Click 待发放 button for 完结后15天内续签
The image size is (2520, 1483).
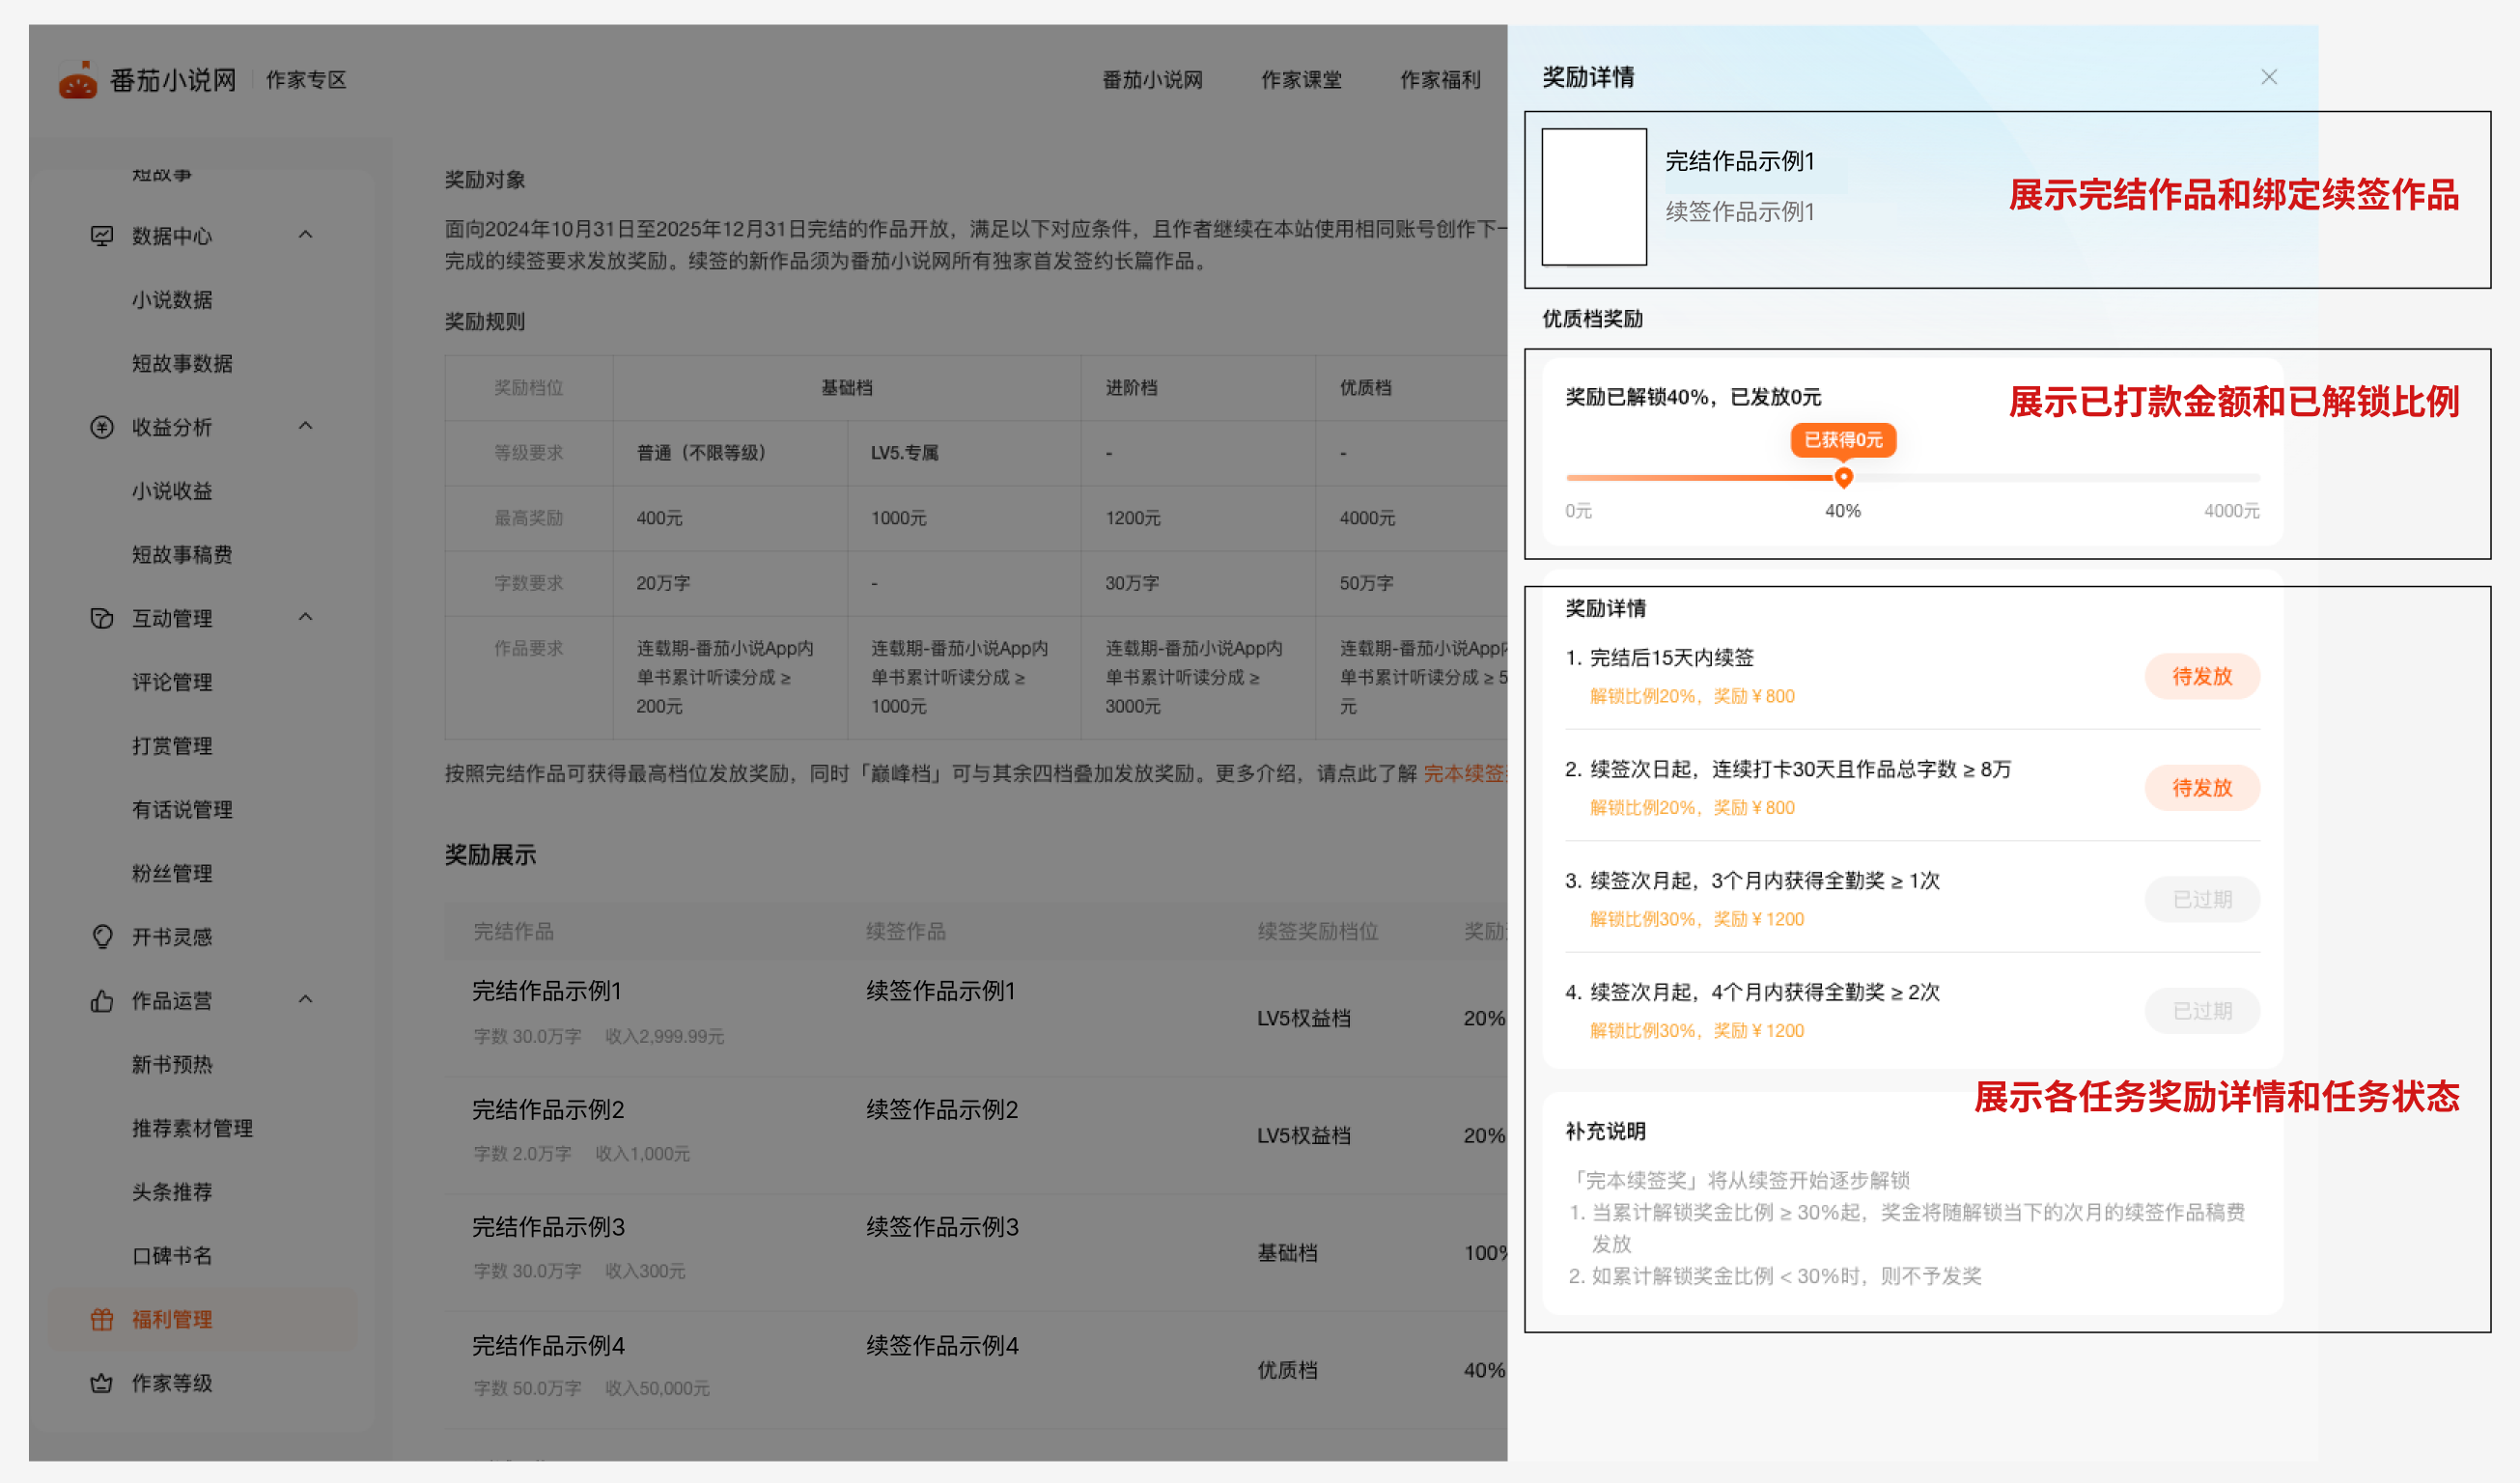tap(2201, 677)
